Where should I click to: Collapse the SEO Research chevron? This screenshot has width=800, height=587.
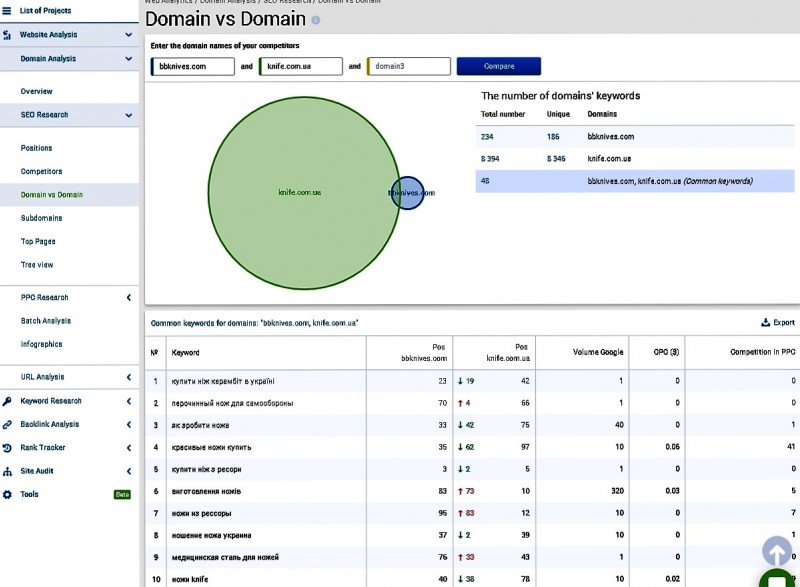point(129,115)
